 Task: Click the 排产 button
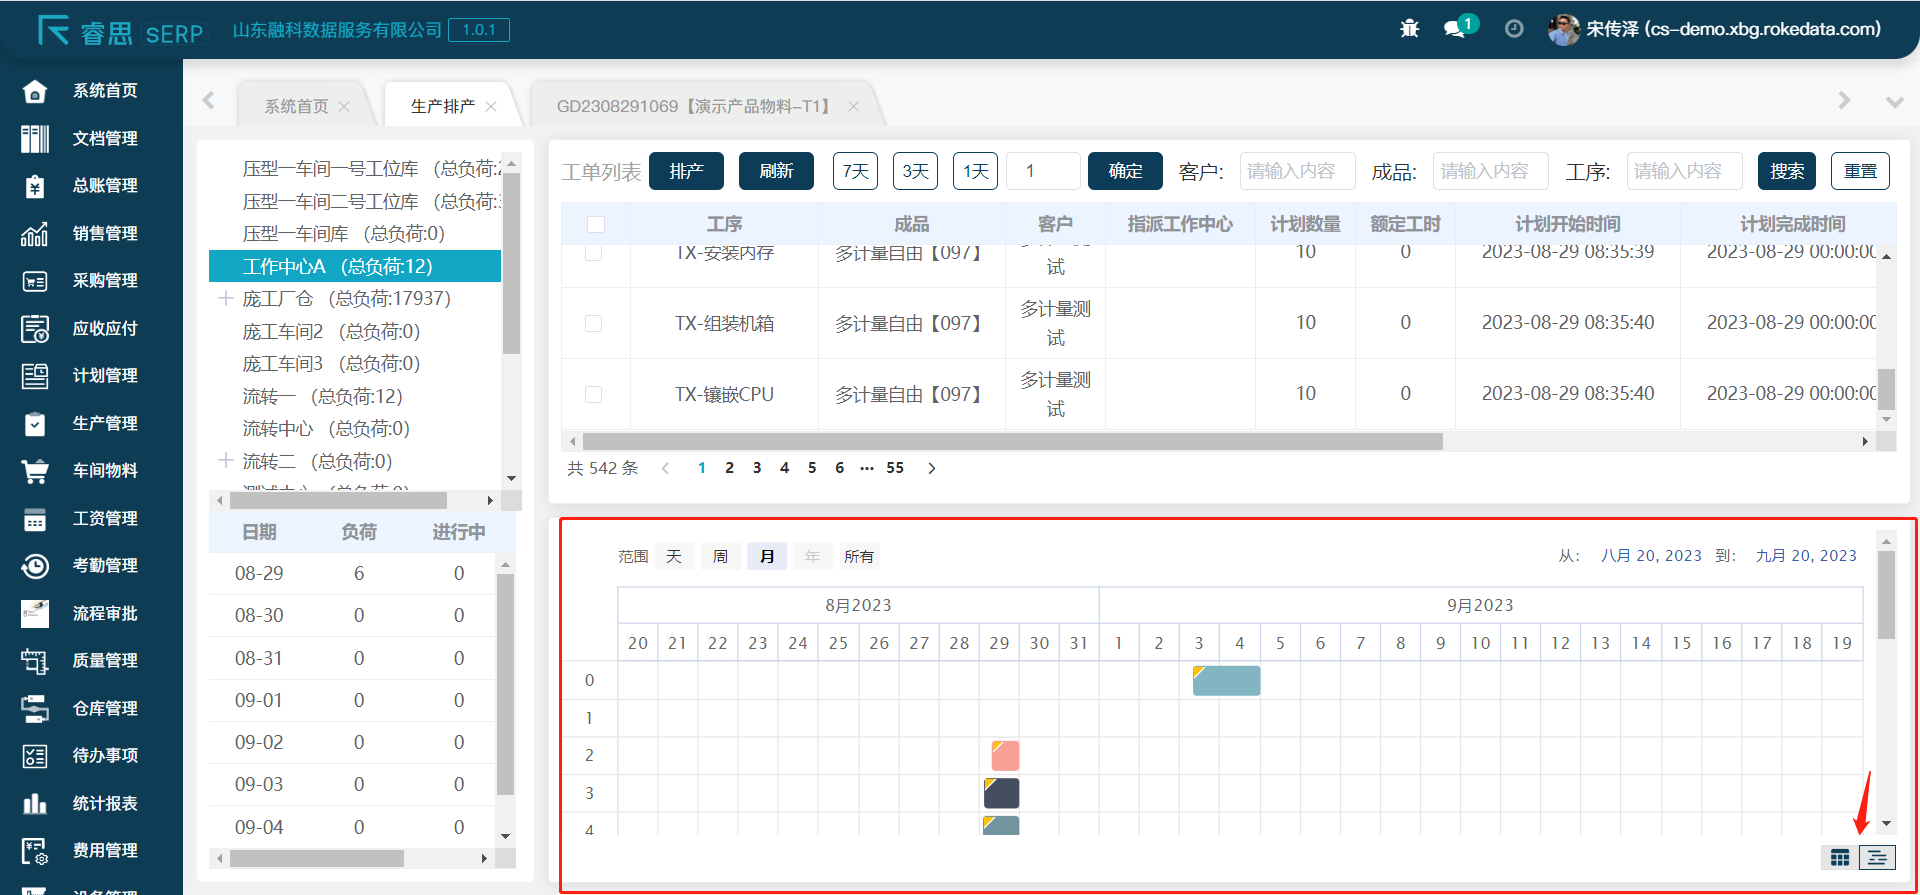tap(686, 171)
